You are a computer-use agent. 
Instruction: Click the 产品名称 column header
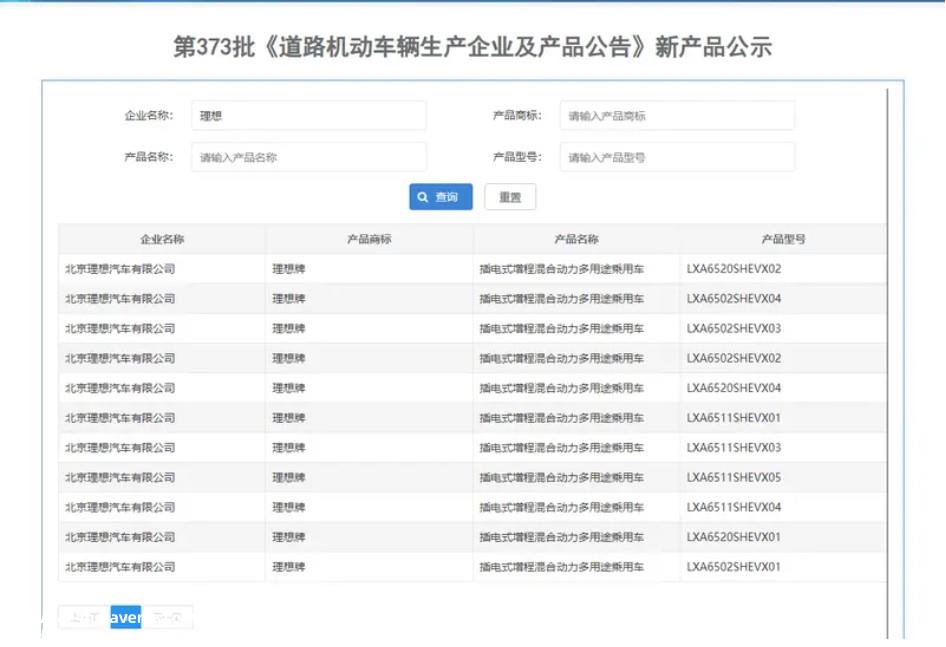coord(576,239)
